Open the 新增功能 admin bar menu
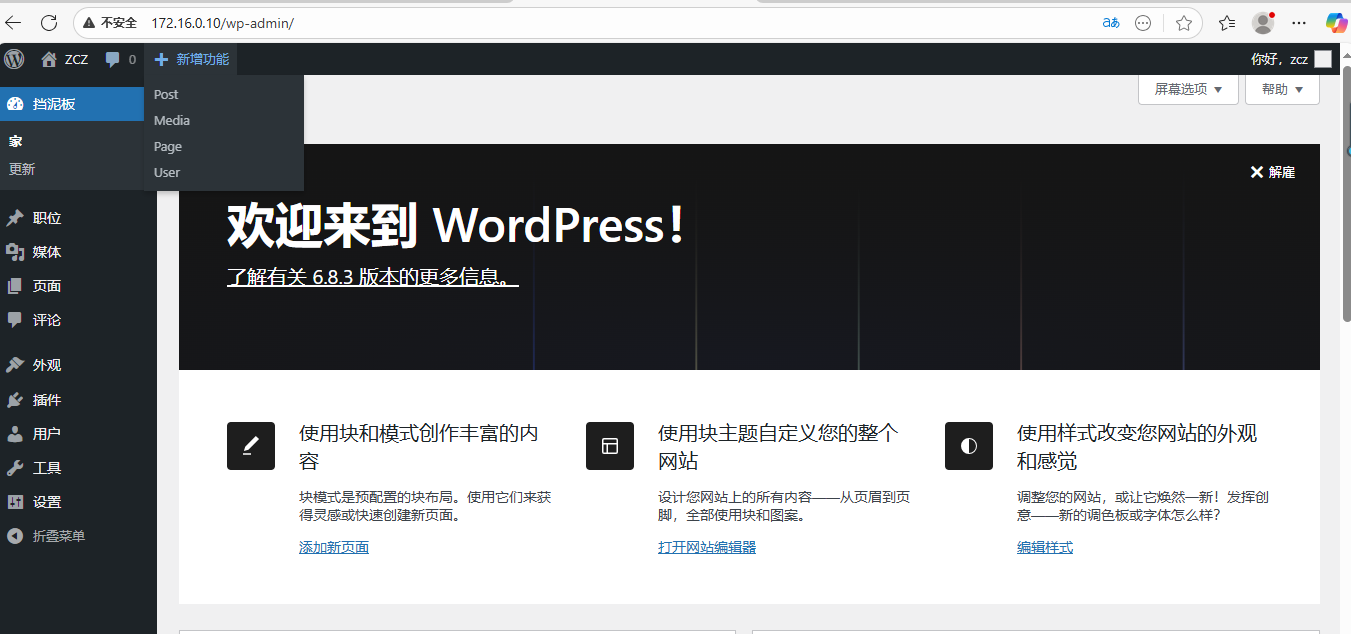 191,59
